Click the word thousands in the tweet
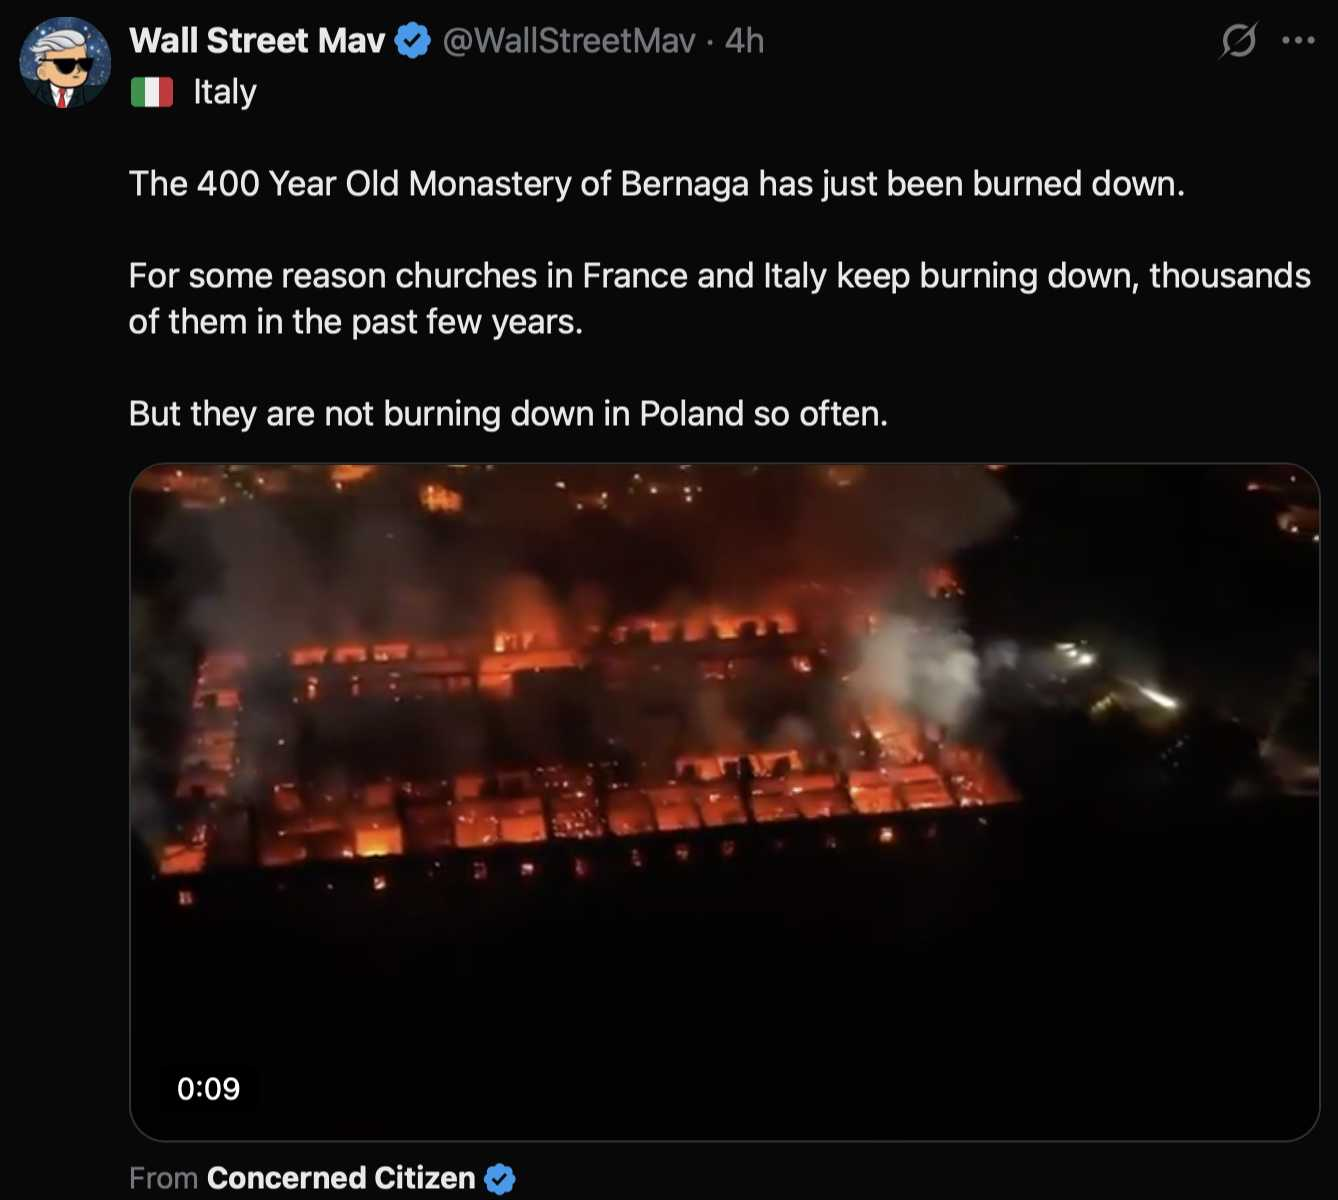 click(1229, 276)
